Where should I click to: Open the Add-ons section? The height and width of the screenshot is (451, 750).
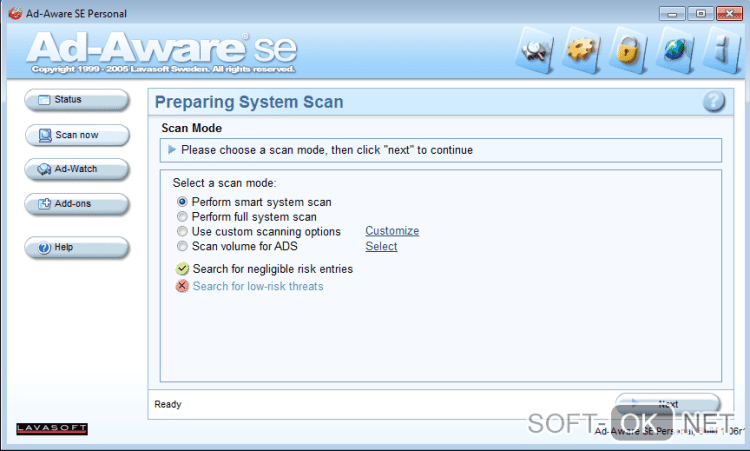[x=77, y=204]
